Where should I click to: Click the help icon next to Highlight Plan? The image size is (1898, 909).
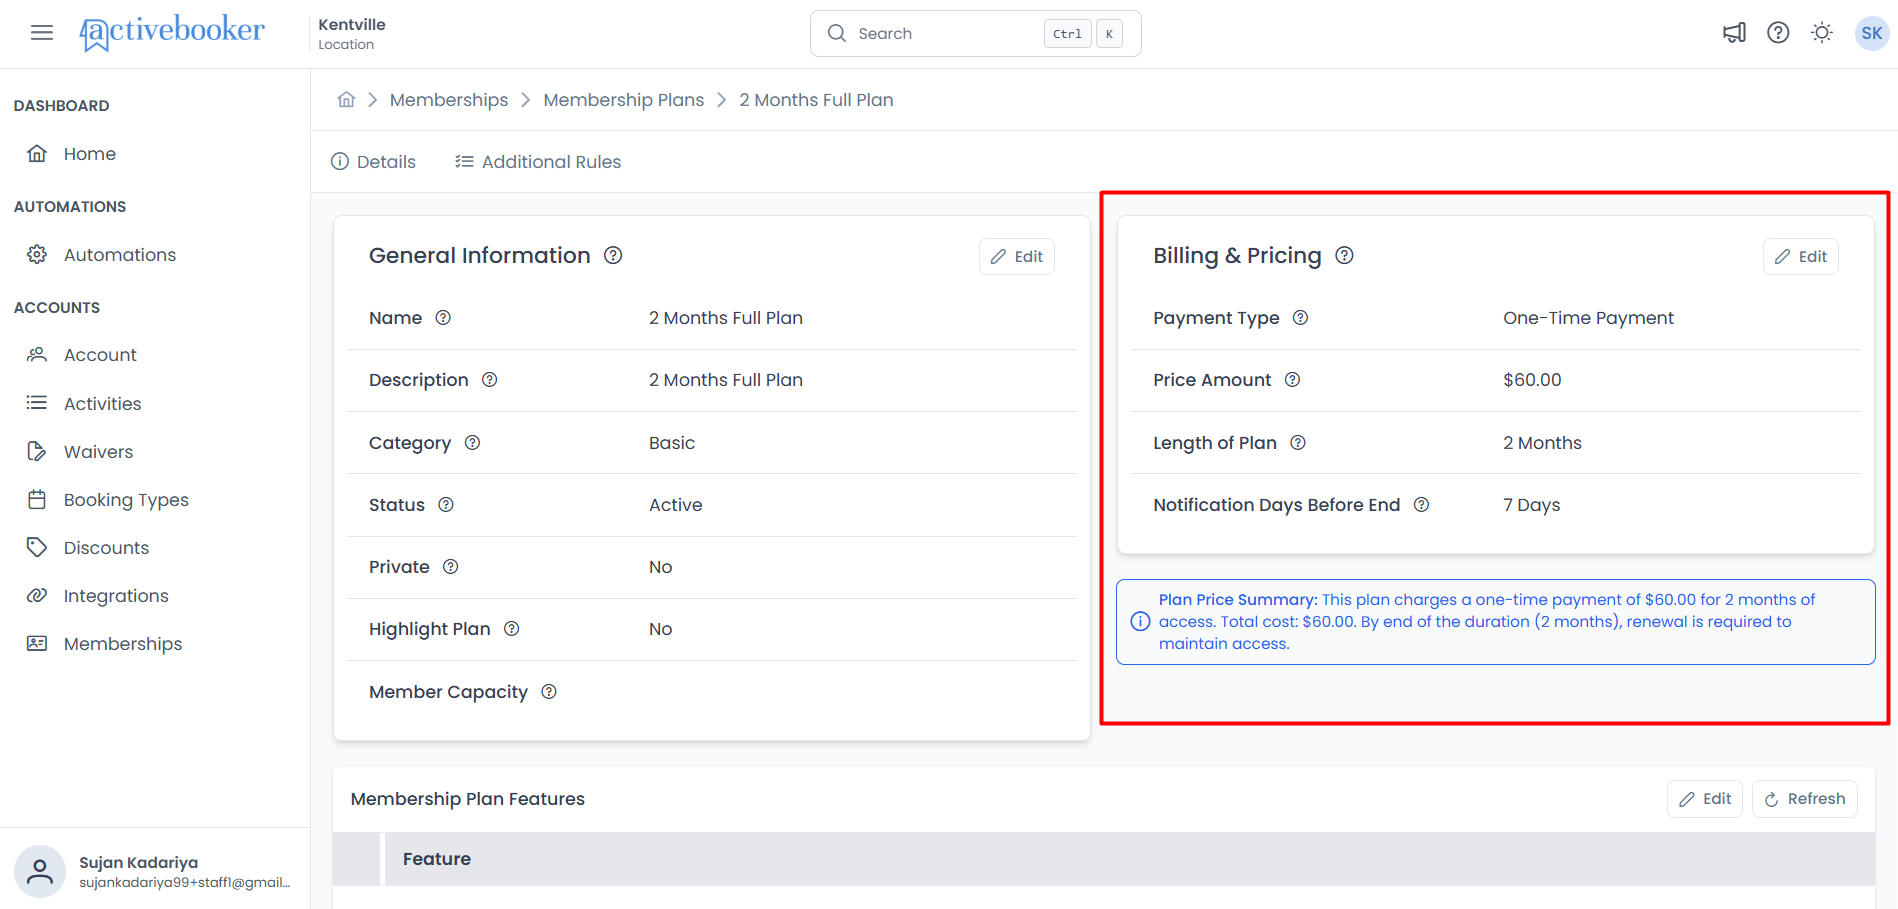[512, 629]
